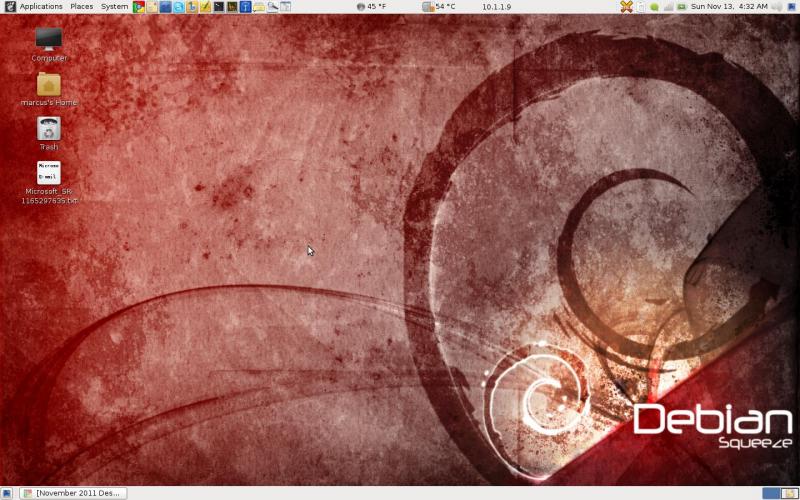Open the Places menu

pos(82,7)
